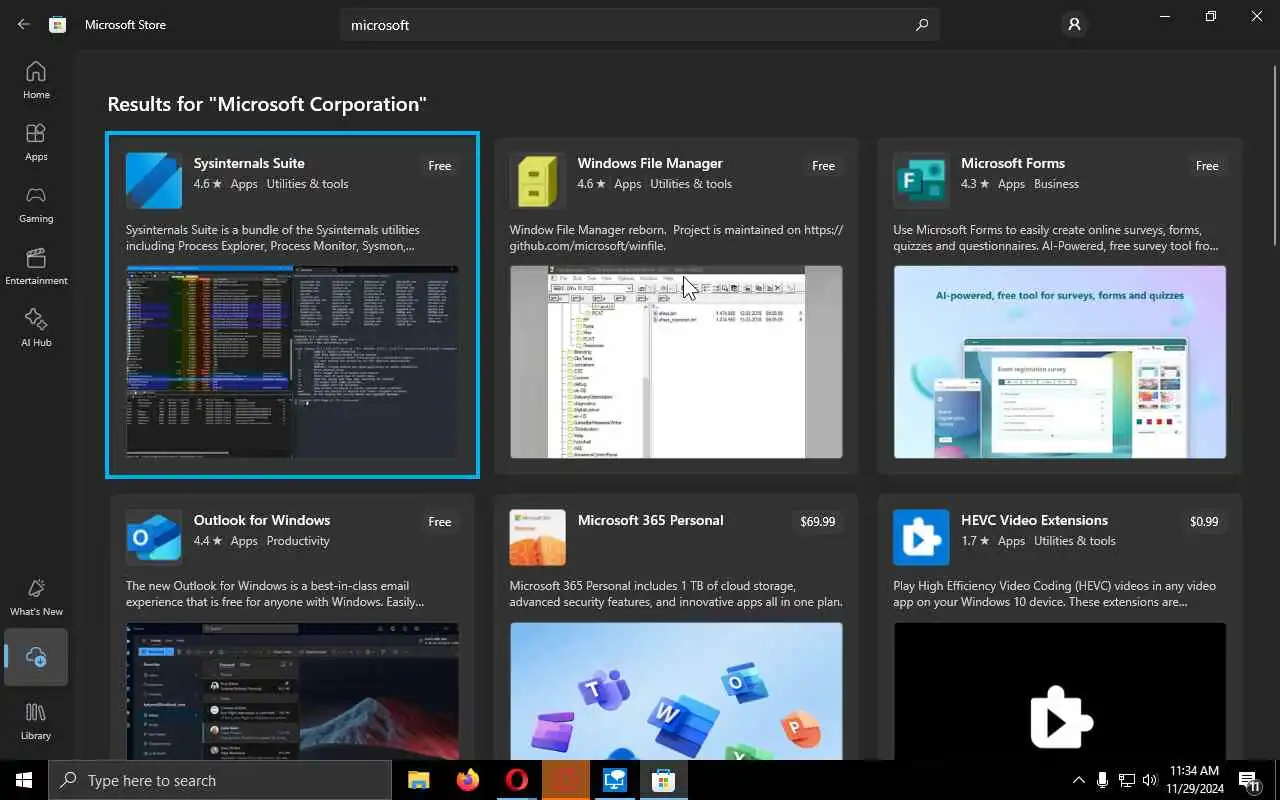
Task: Click Sysinternals Suite description text
Action: coord(273,238)
